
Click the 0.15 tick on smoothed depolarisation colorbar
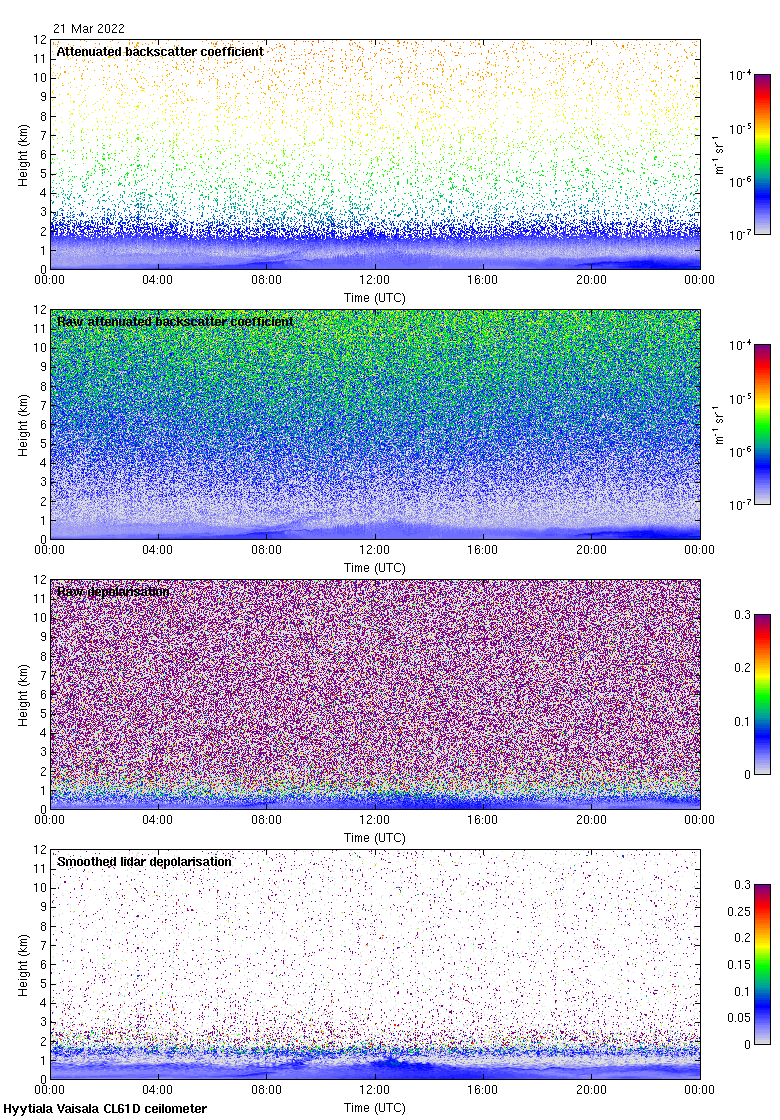739,964
